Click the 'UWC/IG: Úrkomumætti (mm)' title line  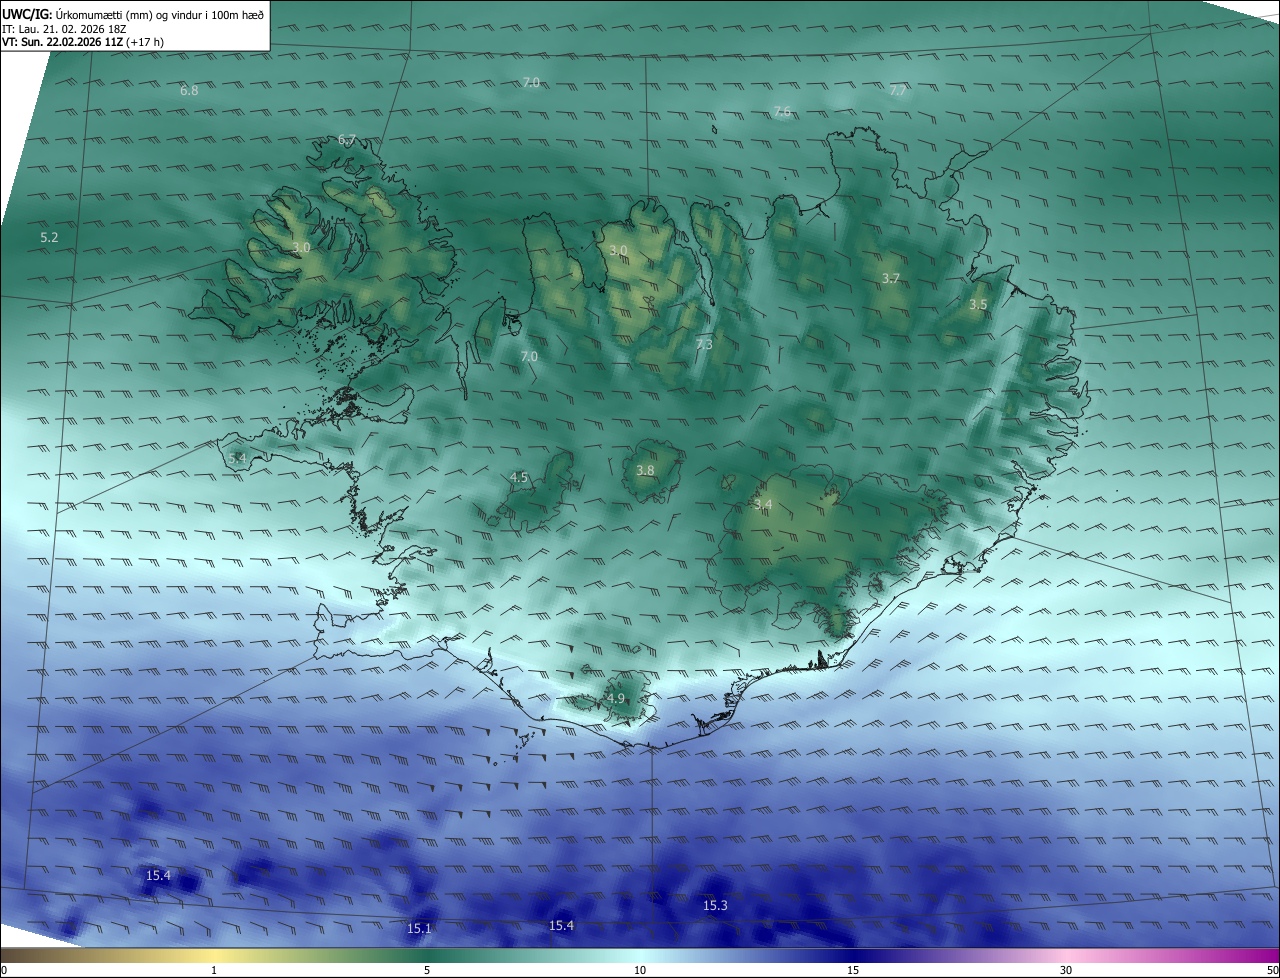(x=133, y=14)
